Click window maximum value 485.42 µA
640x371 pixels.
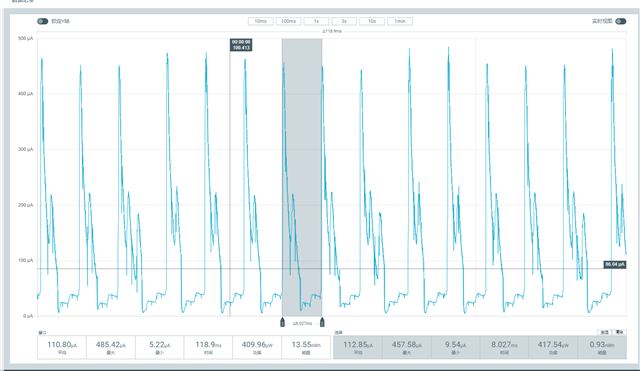[111, 345]
